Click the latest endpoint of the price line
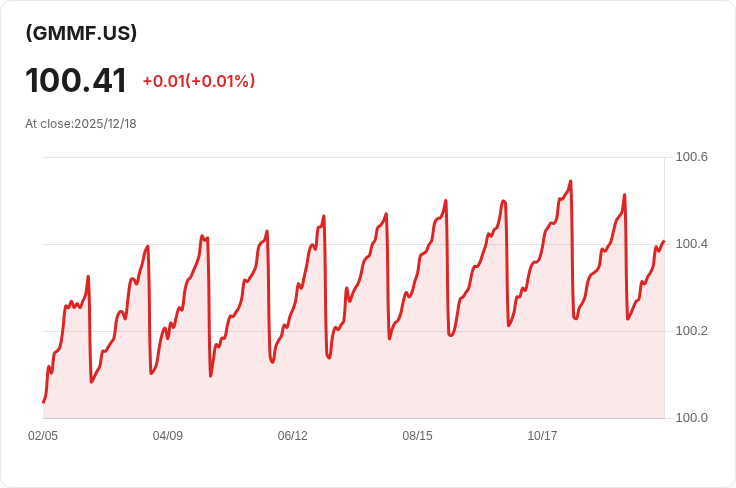Screen dimensions: 736x488 (x=663, y=241)
